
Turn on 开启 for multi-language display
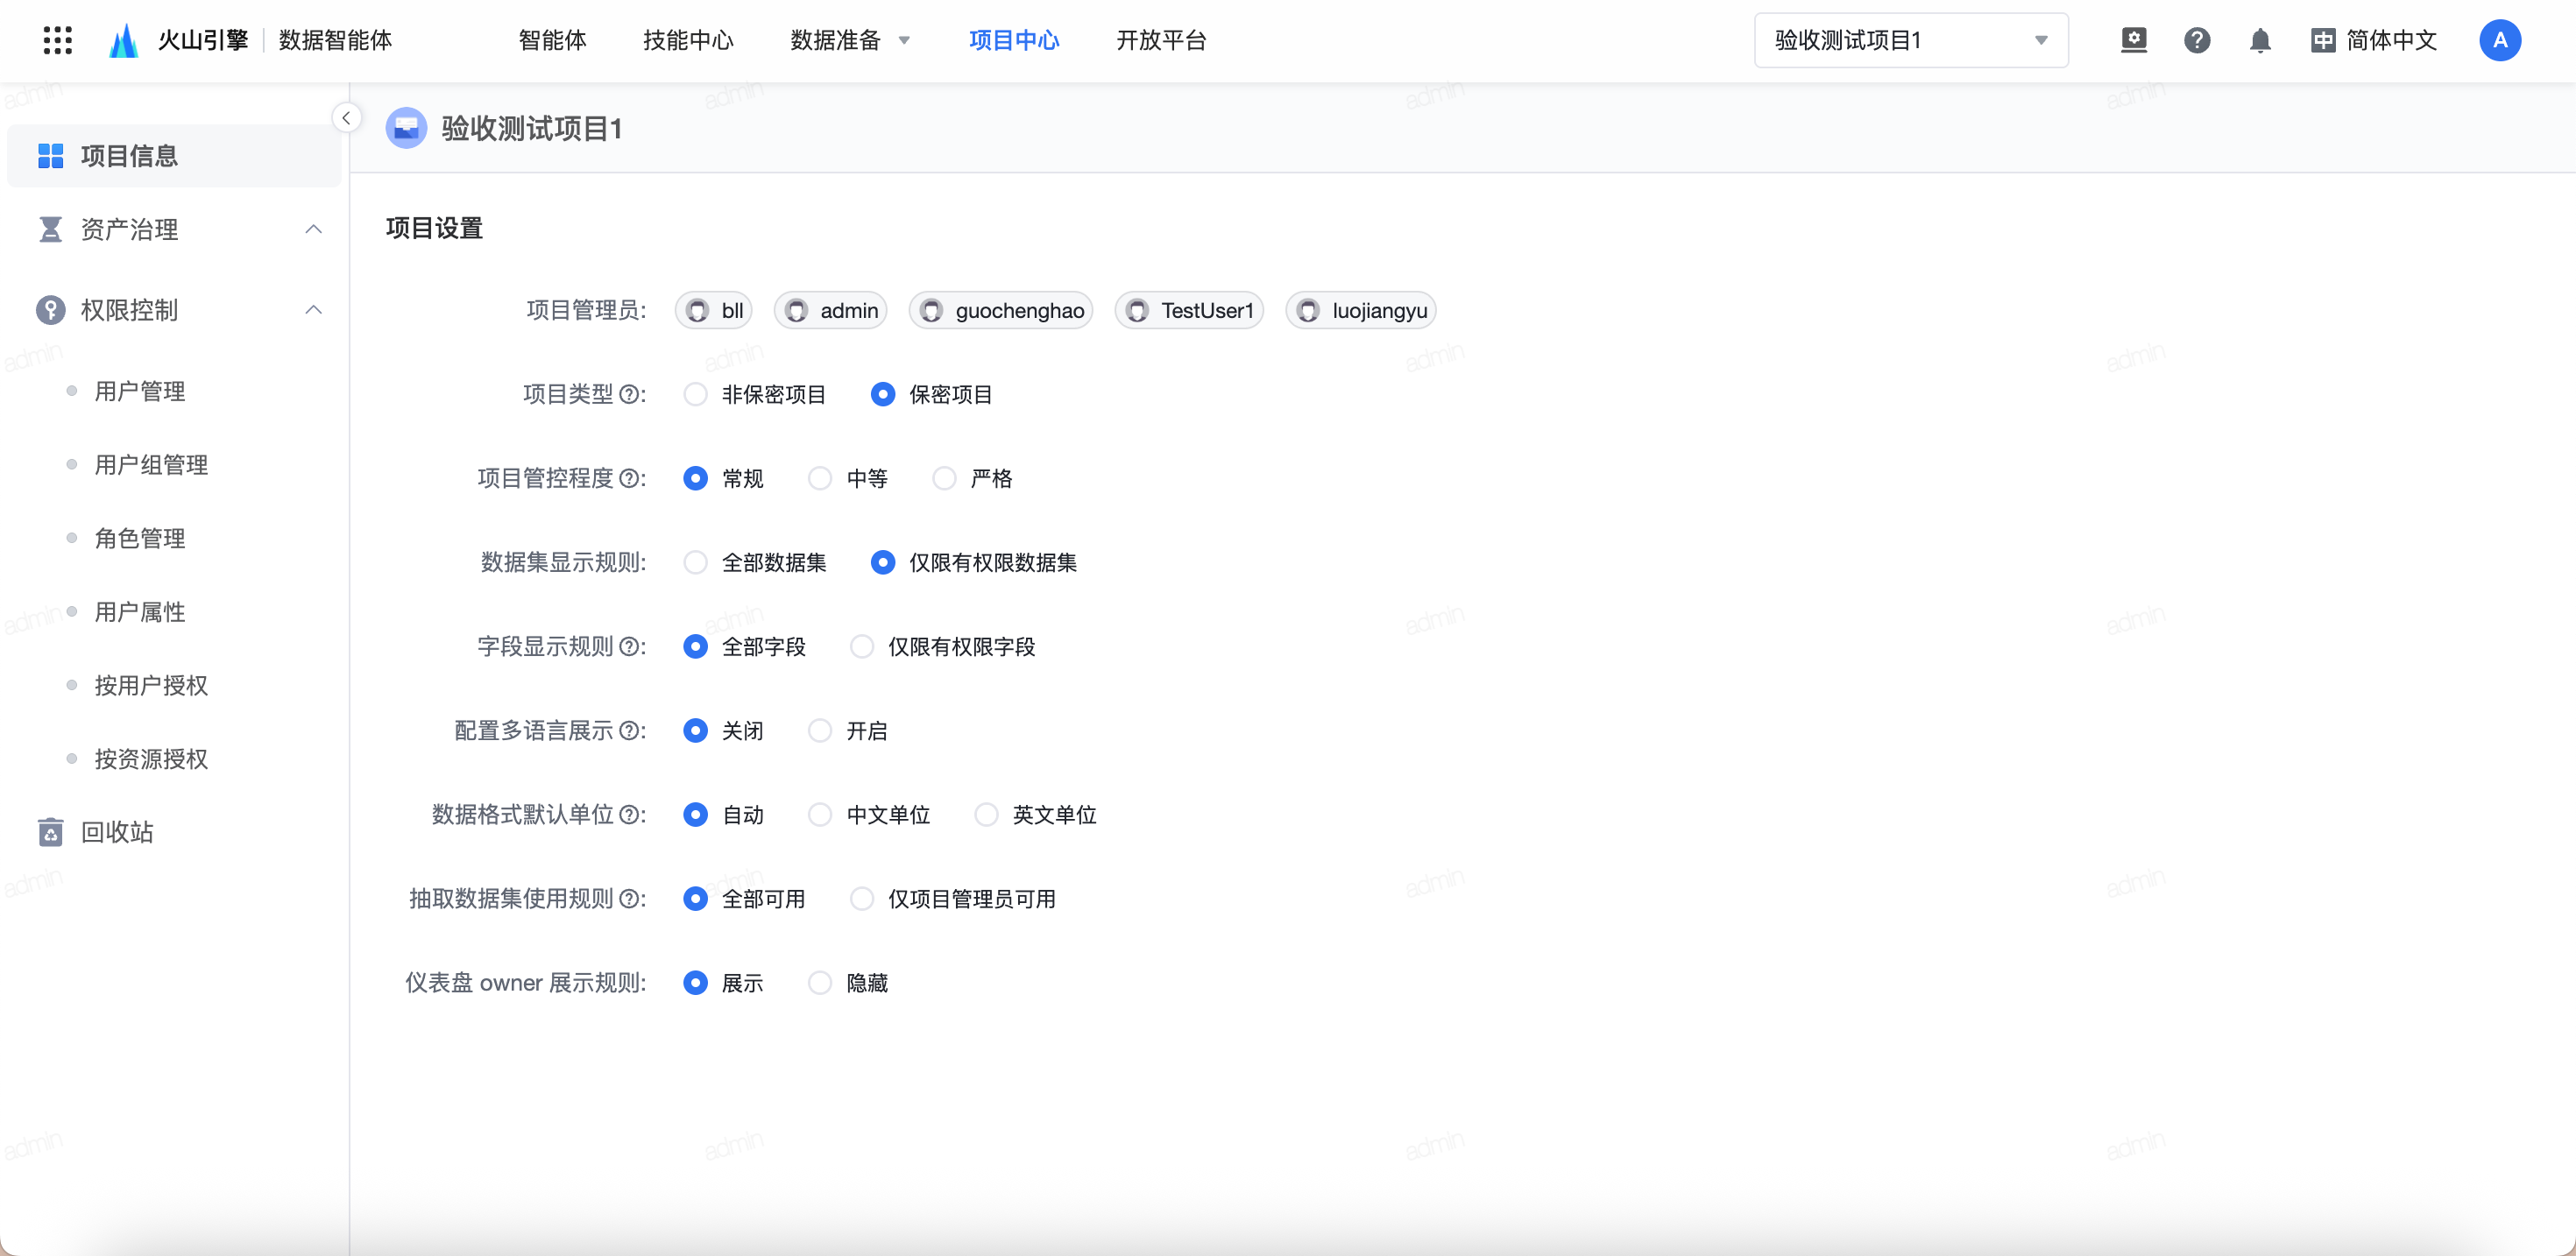pyautogui.click(x=820, y=731)
